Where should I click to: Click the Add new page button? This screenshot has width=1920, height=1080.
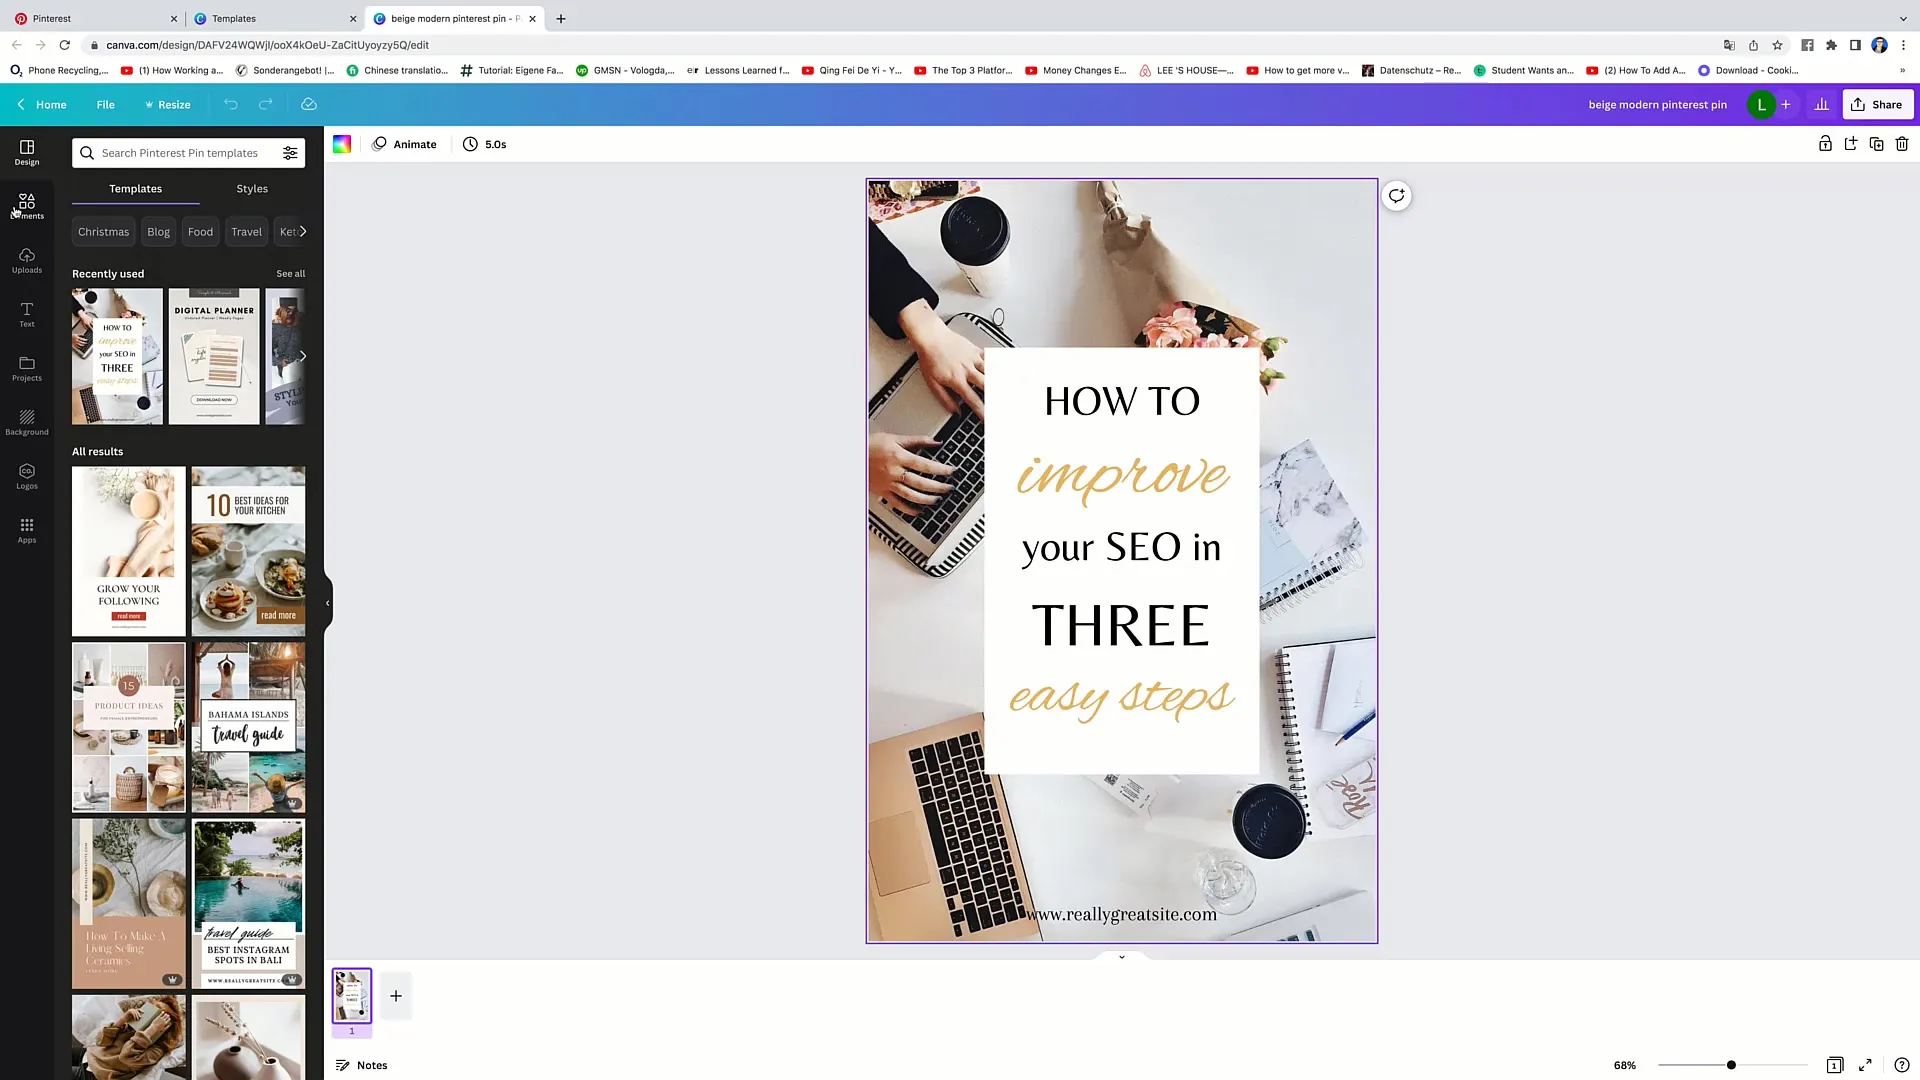(394, 996)
